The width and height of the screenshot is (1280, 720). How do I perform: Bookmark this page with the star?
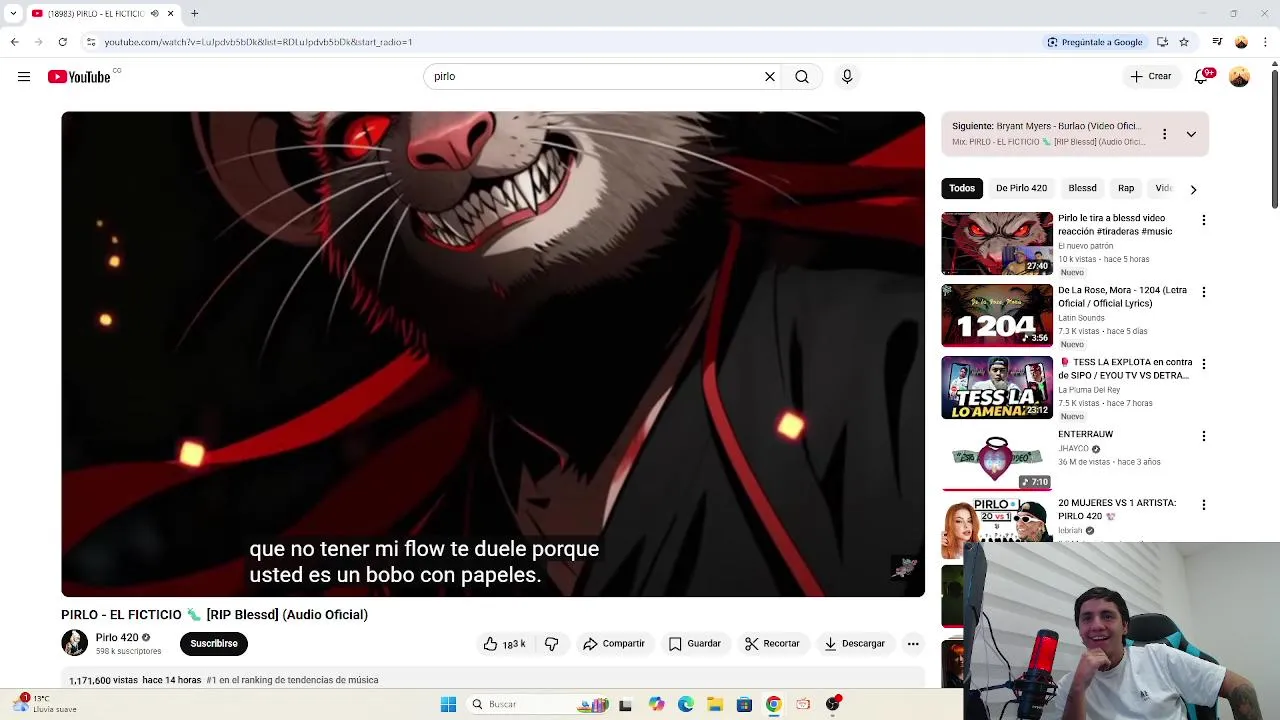pos(1184,42)
